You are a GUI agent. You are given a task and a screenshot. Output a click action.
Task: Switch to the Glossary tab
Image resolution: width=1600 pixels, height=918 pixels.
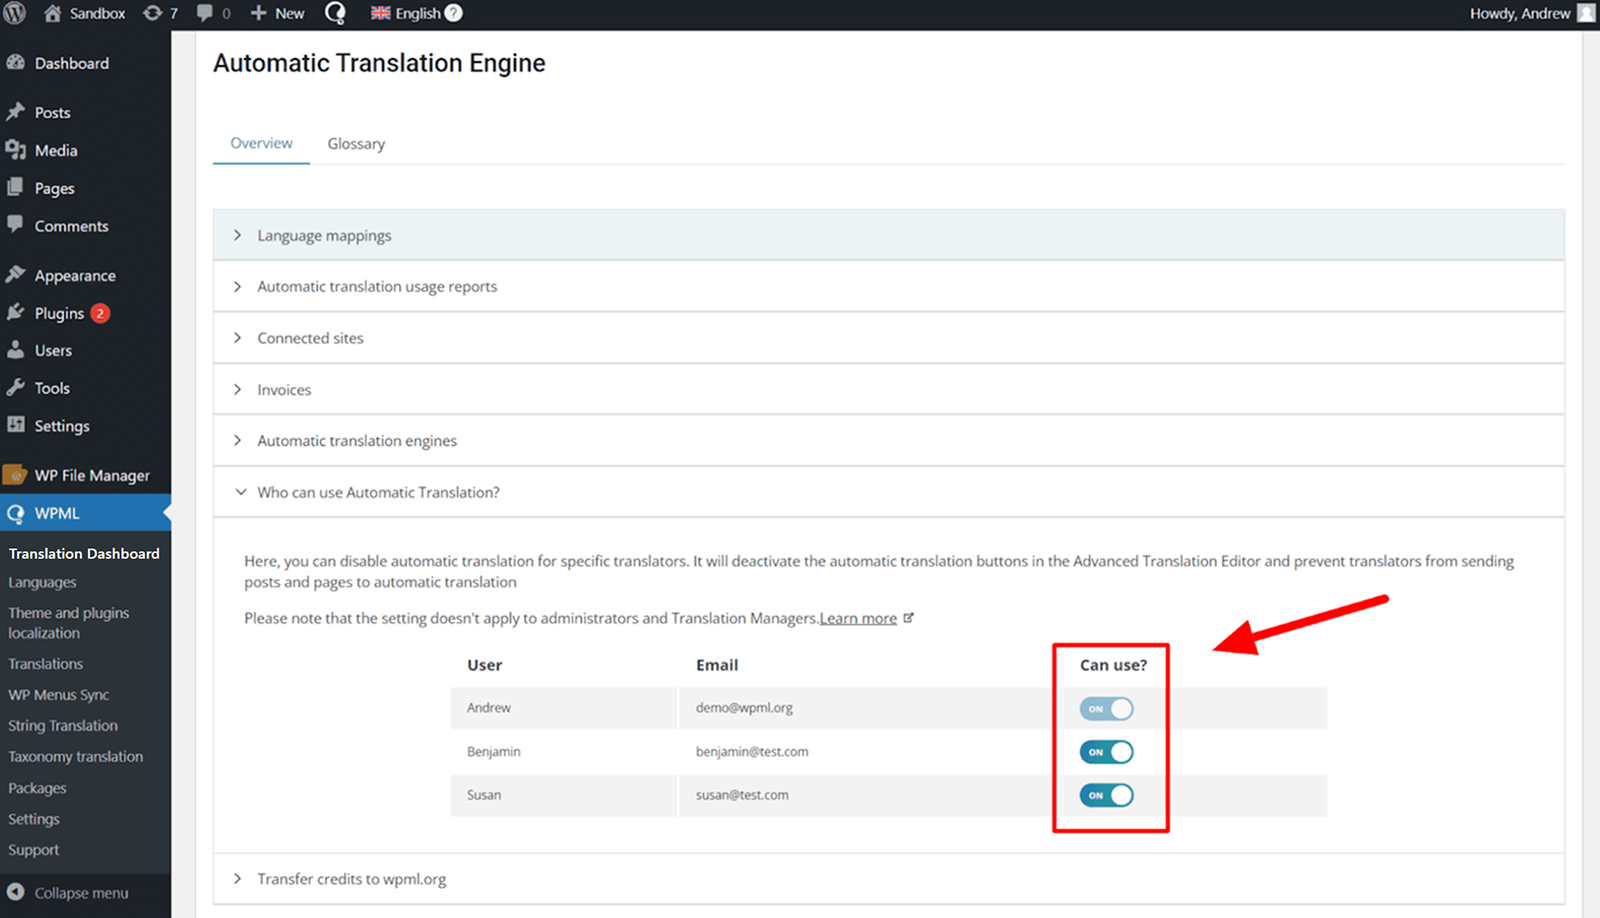point(356,144)
